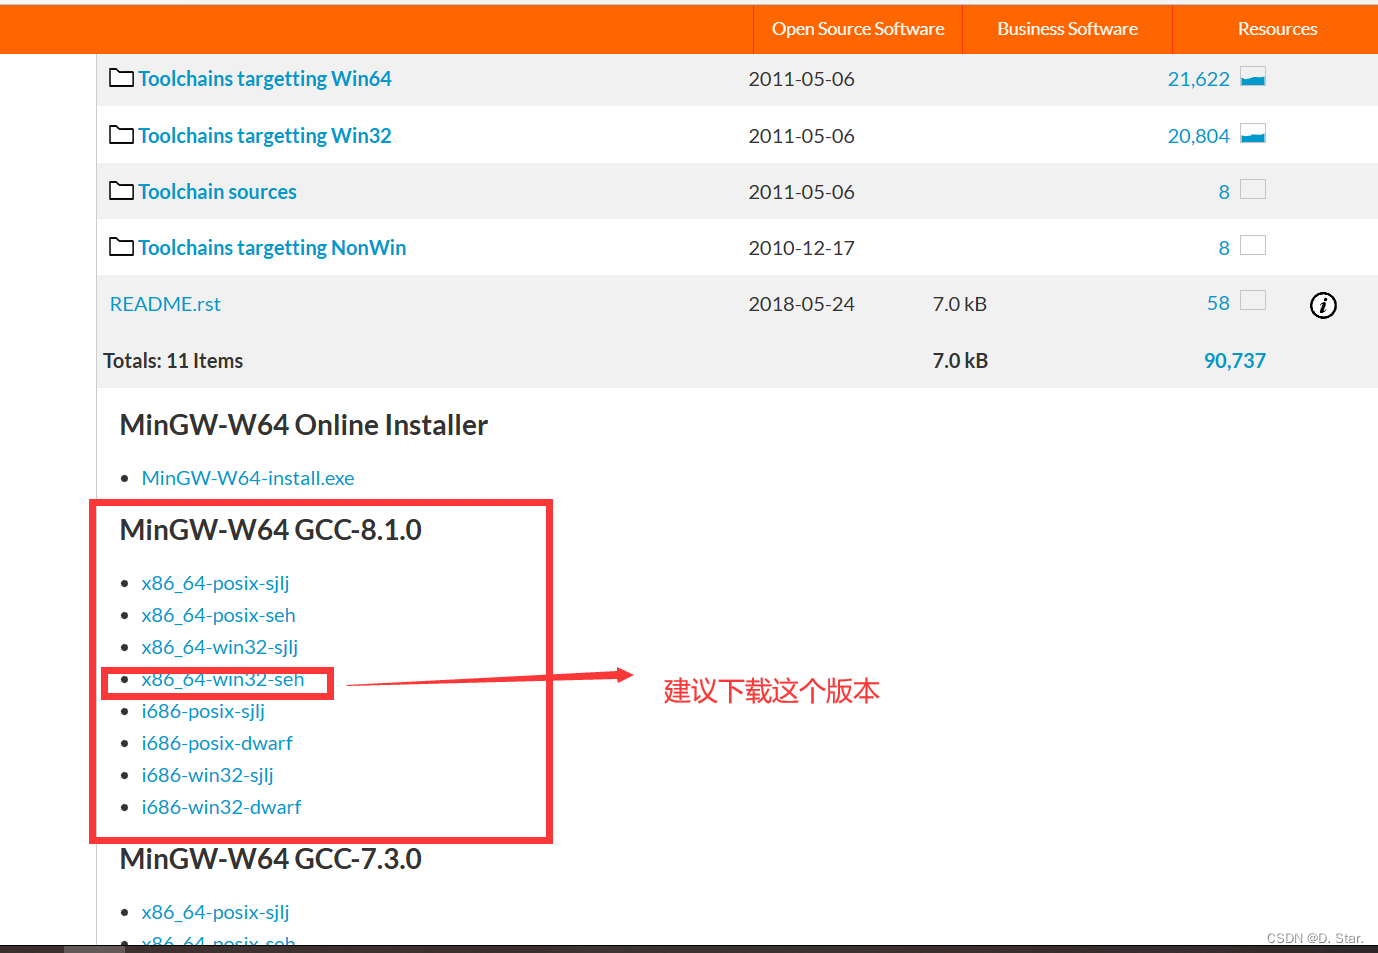Open Toolchains targetting NonWin folder link

(272, 248)
